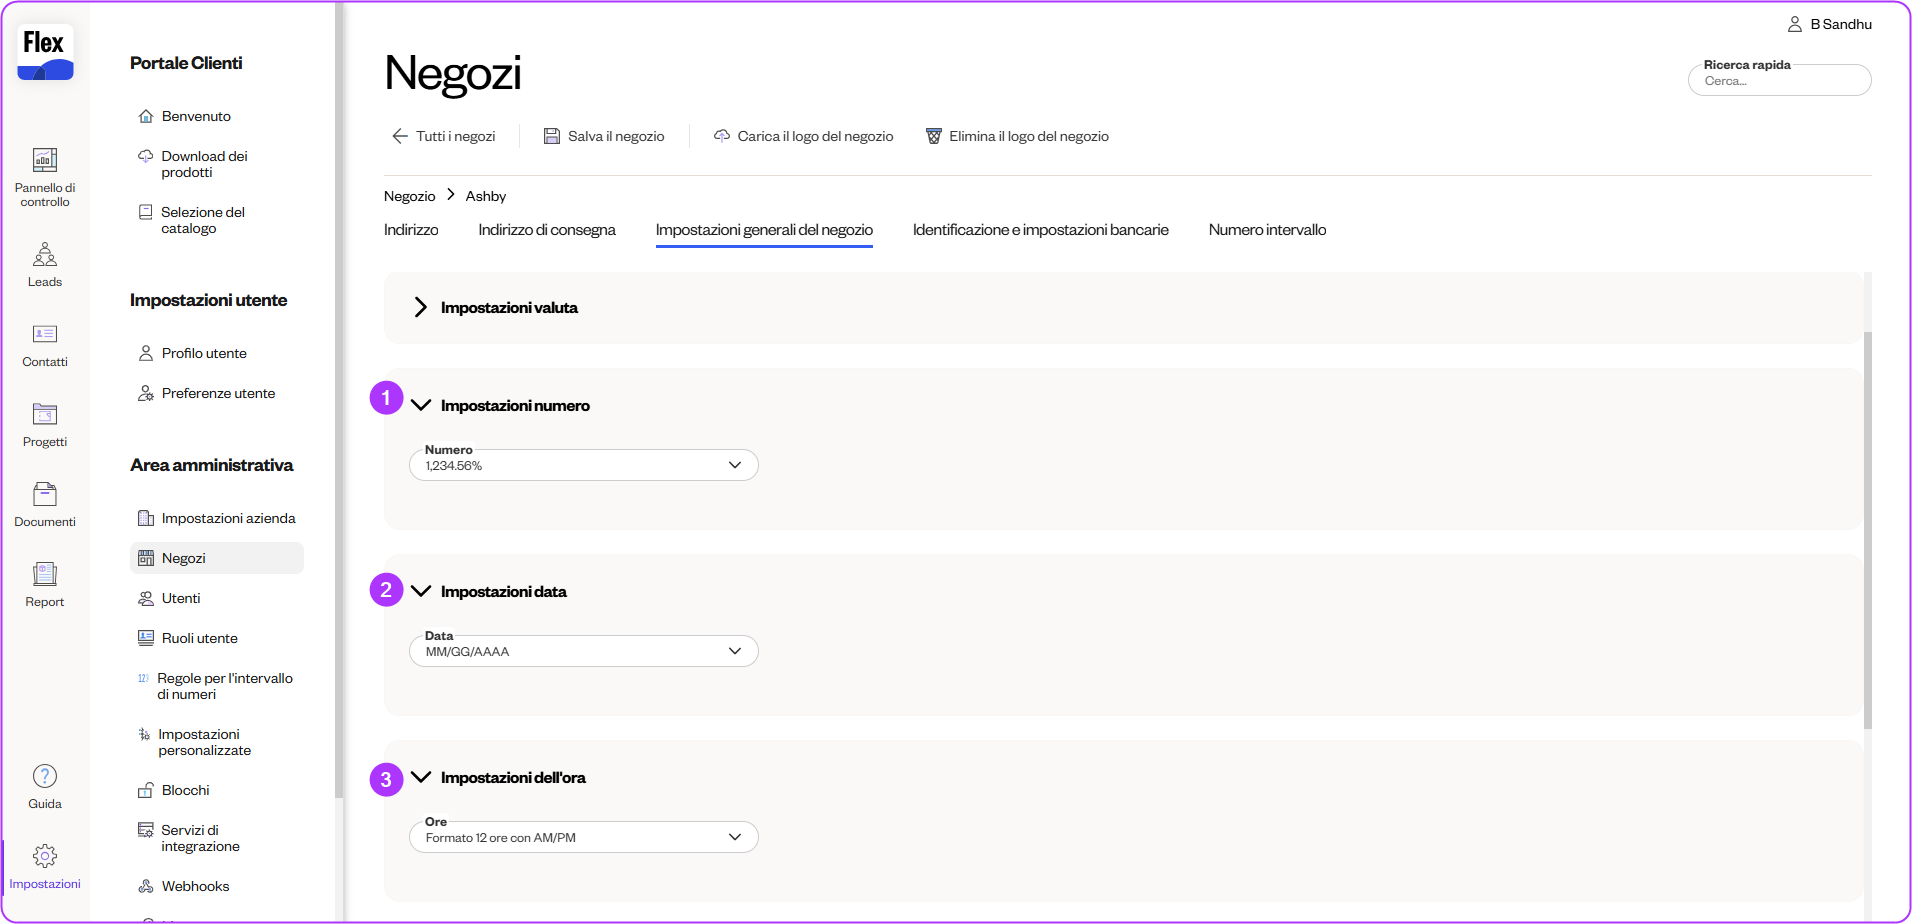The image size is (1912, 924).
Task: Collapse the Impostazioni numero section
Action: 421,406
